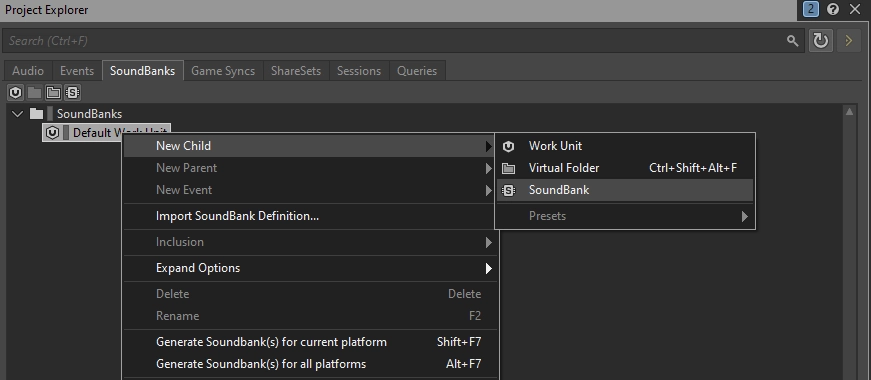Open the ShareSets tab
The image size is (871, 380).
[296, 71]
